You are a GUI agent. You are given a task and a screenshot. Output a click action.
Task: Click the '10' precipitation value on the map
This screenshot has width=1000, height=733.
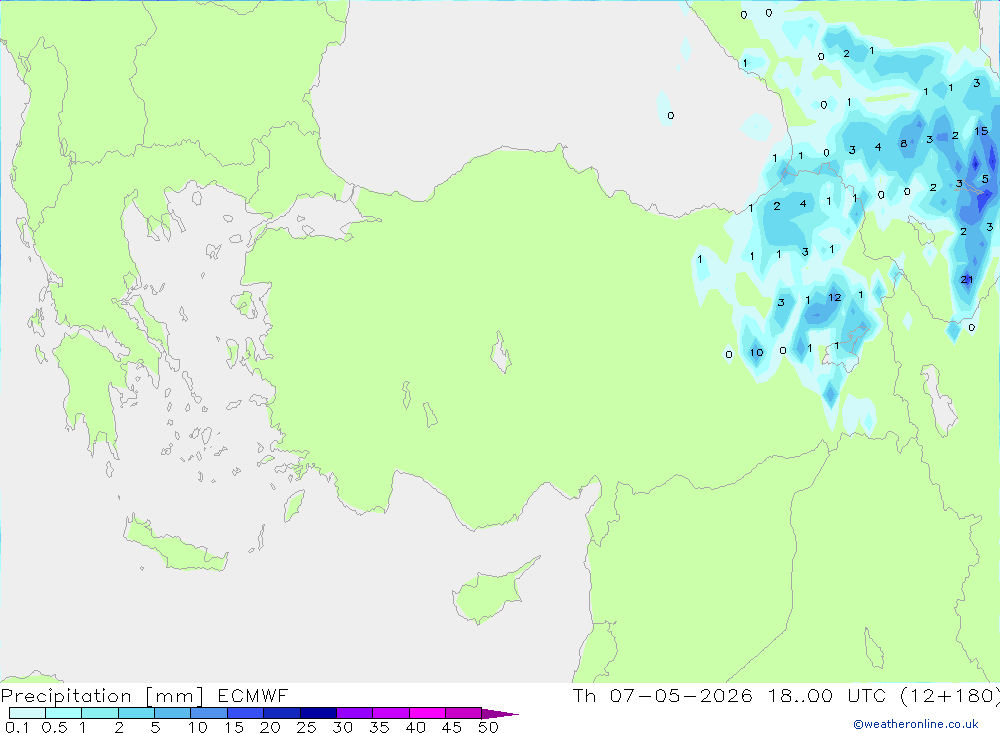click(x=756, y=352)
